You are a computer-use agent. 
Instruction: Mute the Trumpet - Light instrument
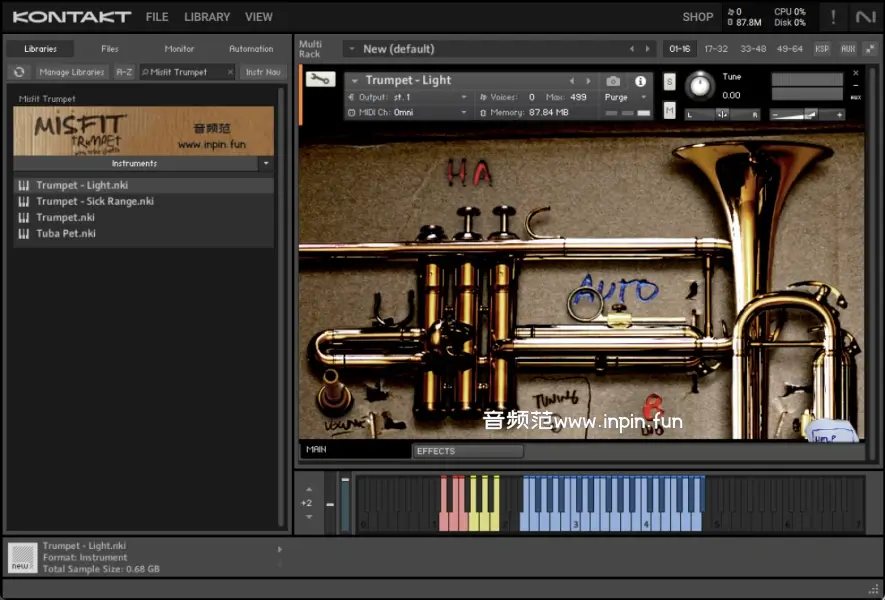[669, 111]
